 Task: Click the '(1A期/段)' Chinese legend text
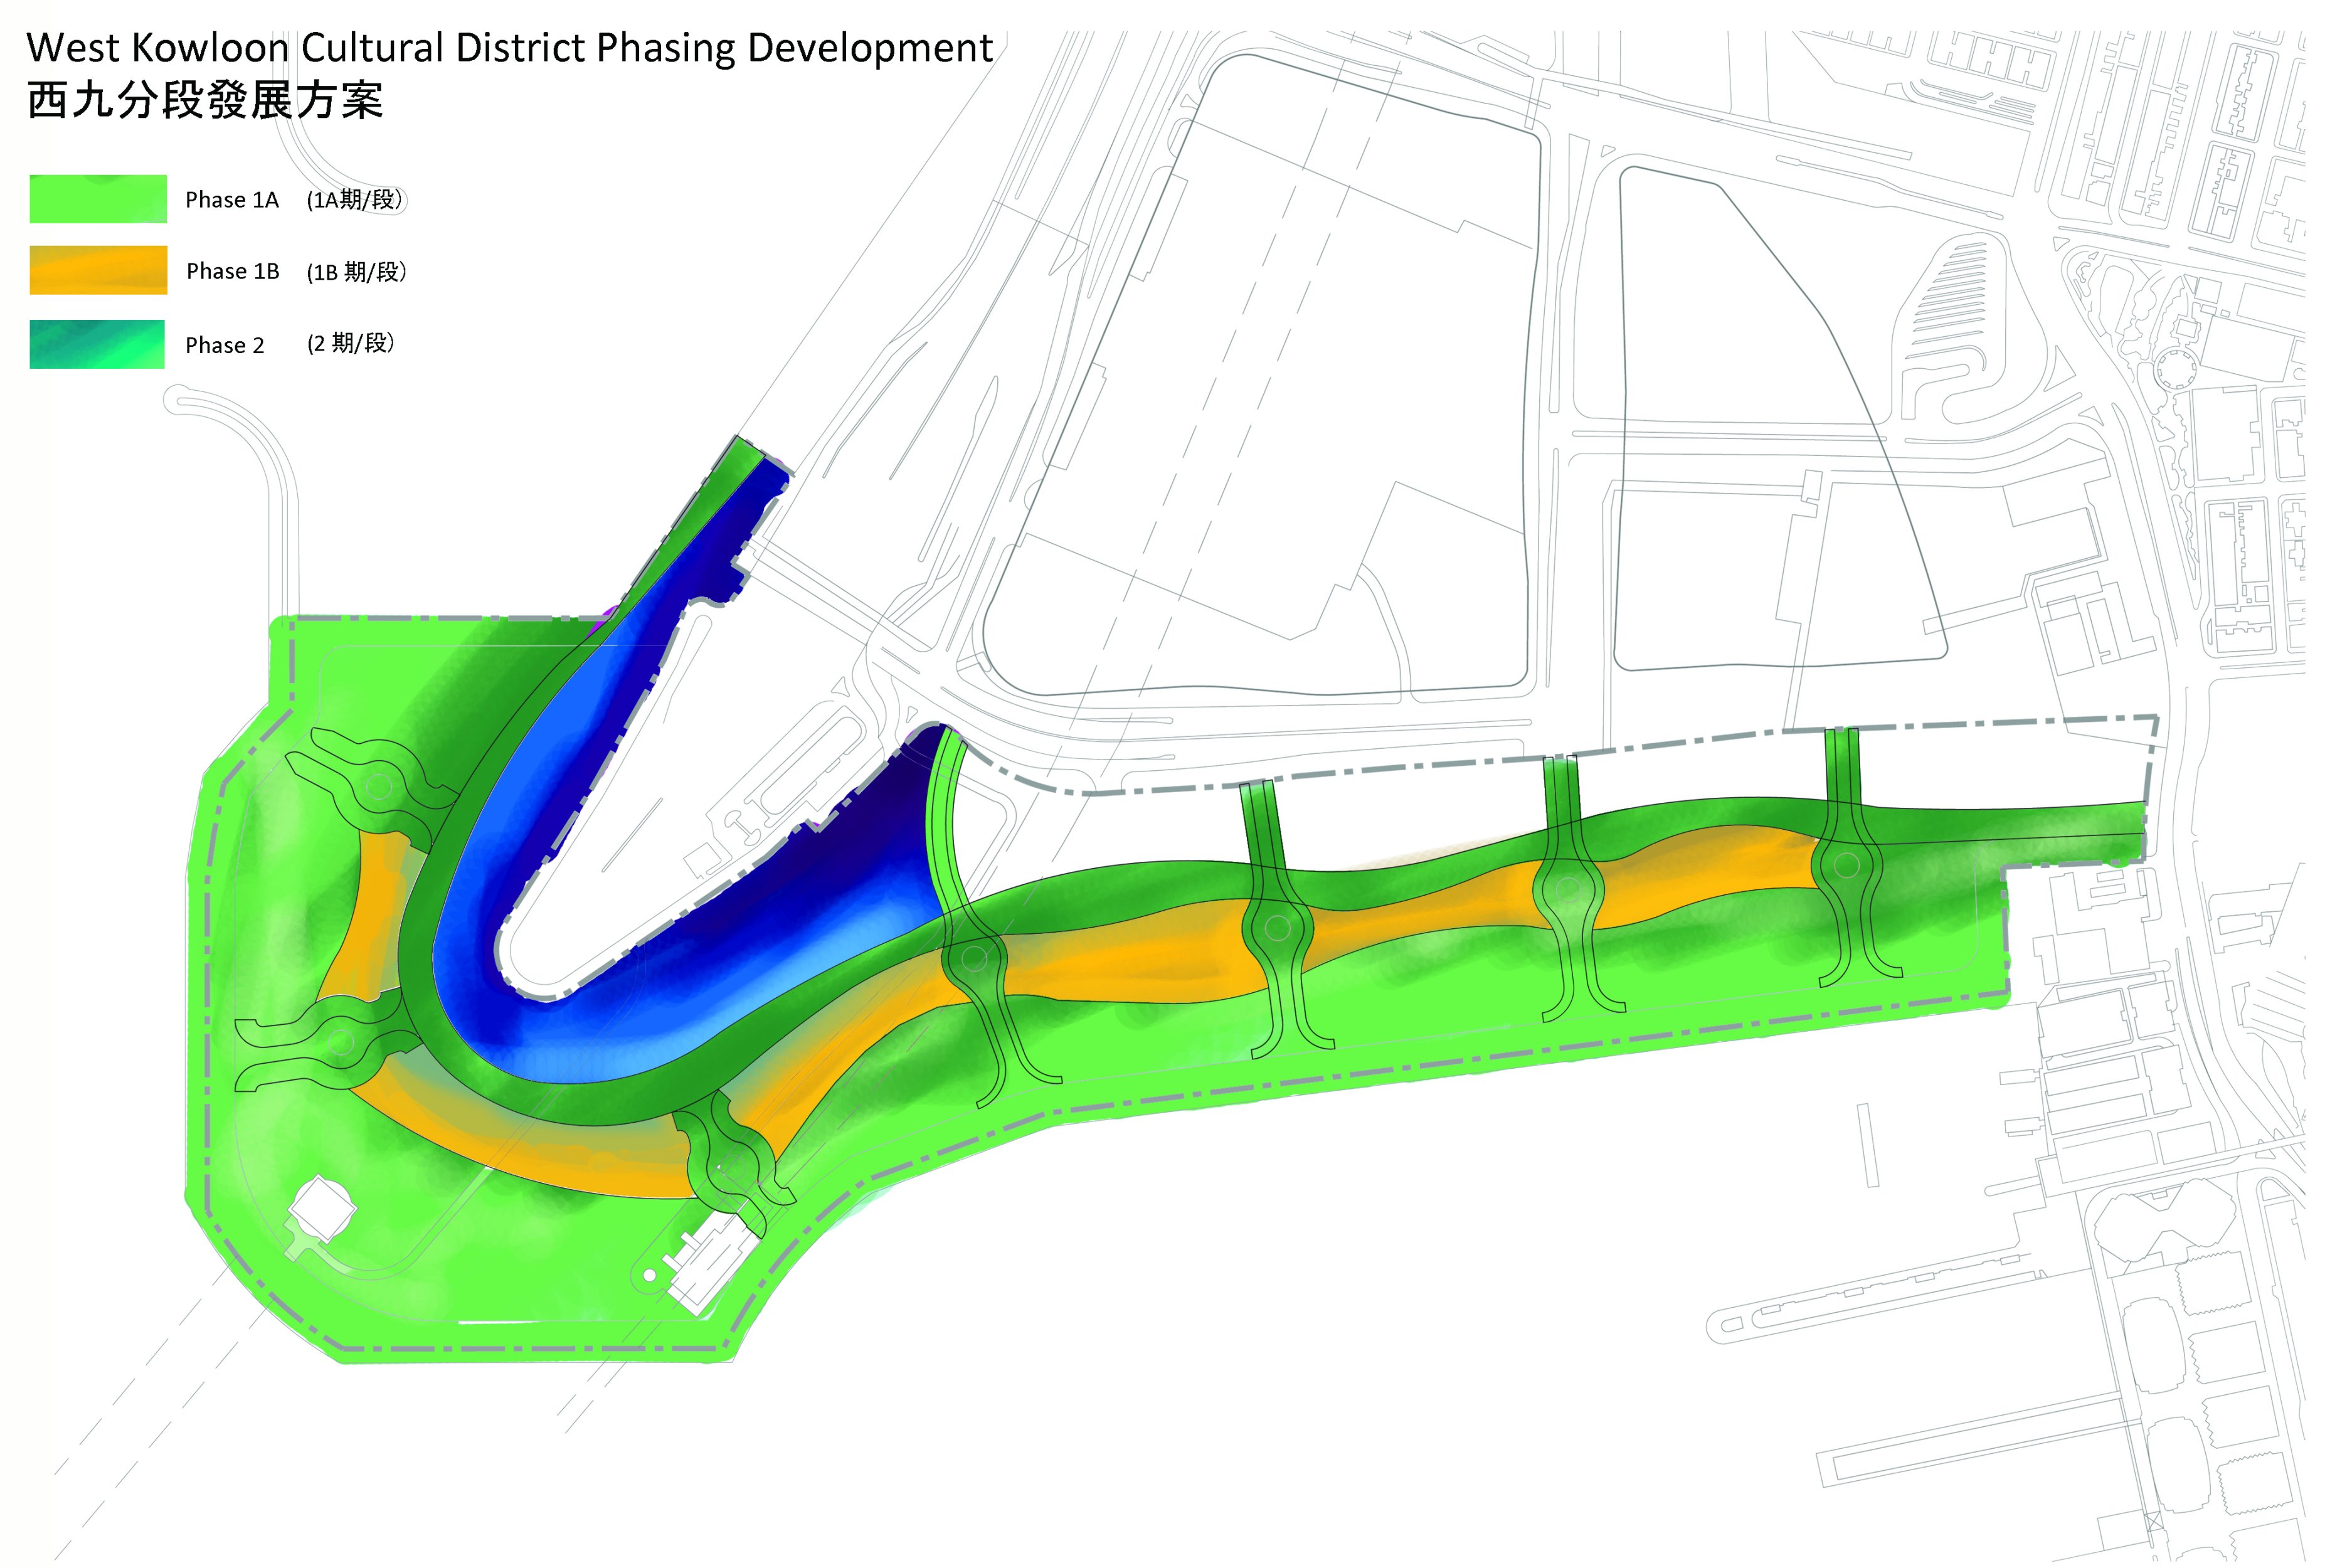tap(355, 200)
